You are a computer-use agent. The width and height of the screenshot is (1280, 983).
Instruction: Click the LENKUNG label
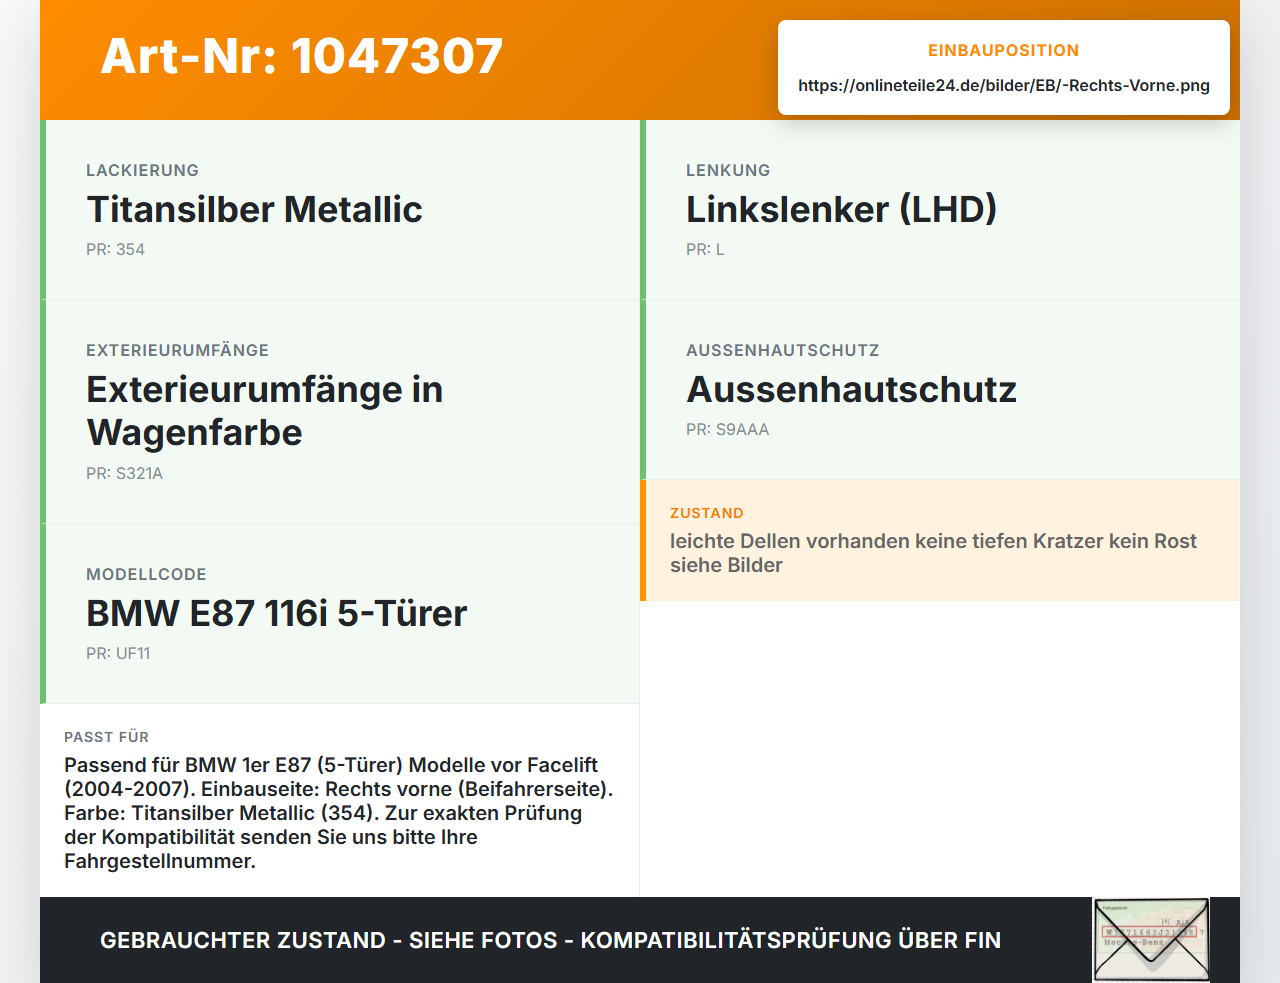tap(728, 171)
